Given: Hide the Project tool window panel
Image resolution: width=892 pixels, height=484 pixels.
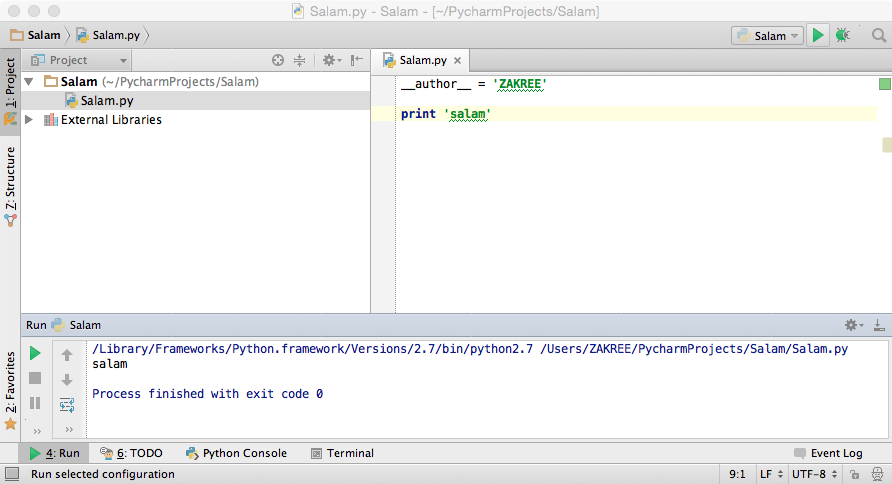Looking at the screenshot, I should (x=356, y=61).
